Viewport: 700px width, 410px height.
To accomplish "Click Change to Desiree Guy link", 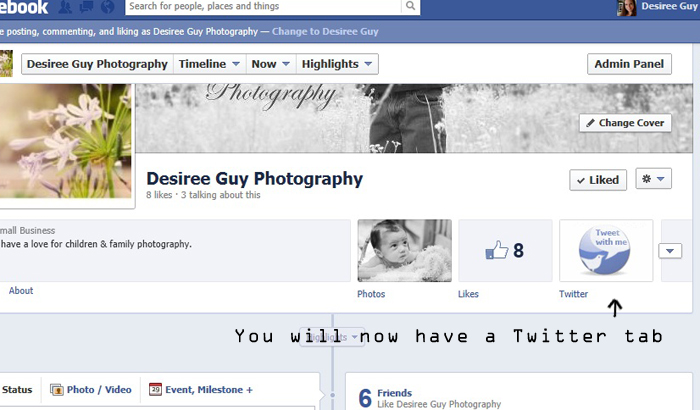I will click(325, 31).
